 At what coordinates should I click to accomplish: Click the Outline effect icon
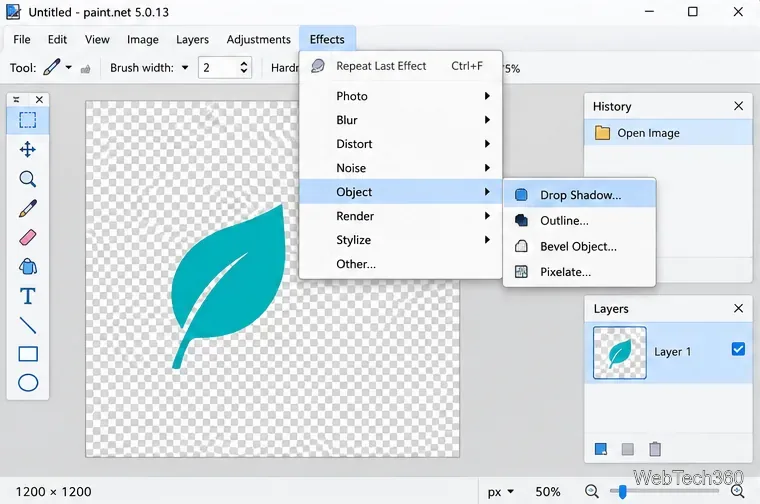[x=521, y=220]
